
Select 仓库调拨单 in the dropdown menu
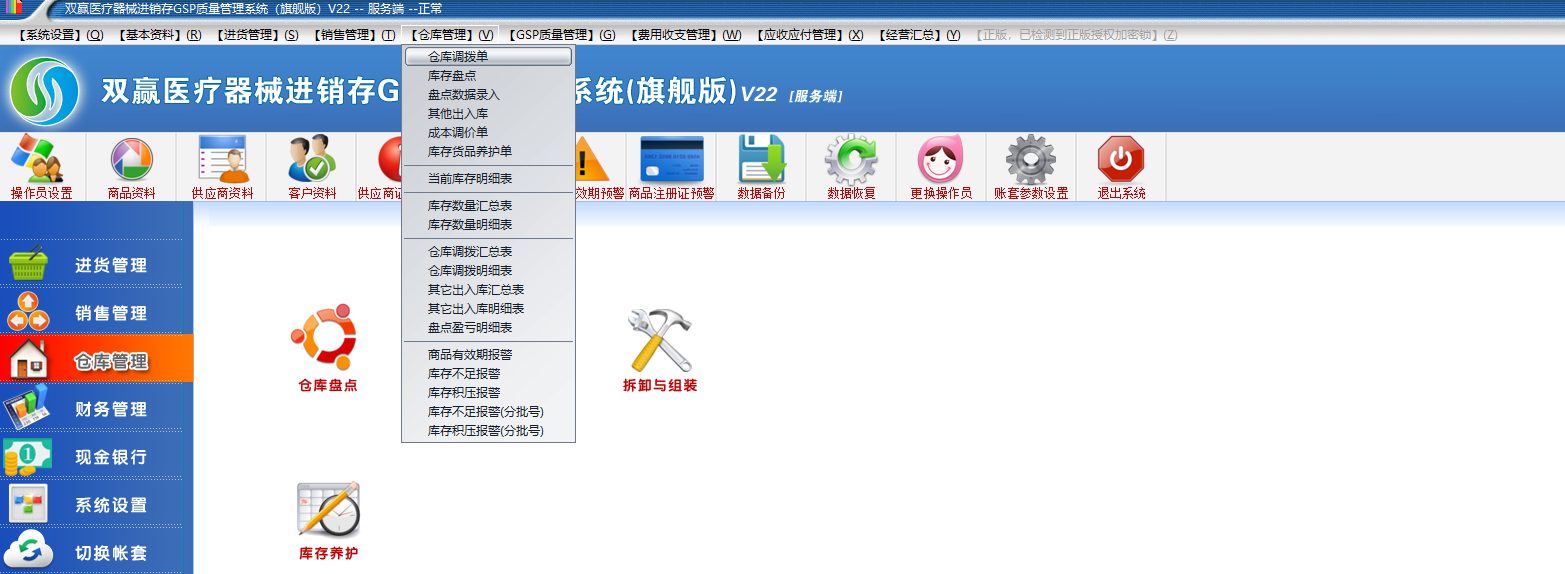tap(488, 57)
